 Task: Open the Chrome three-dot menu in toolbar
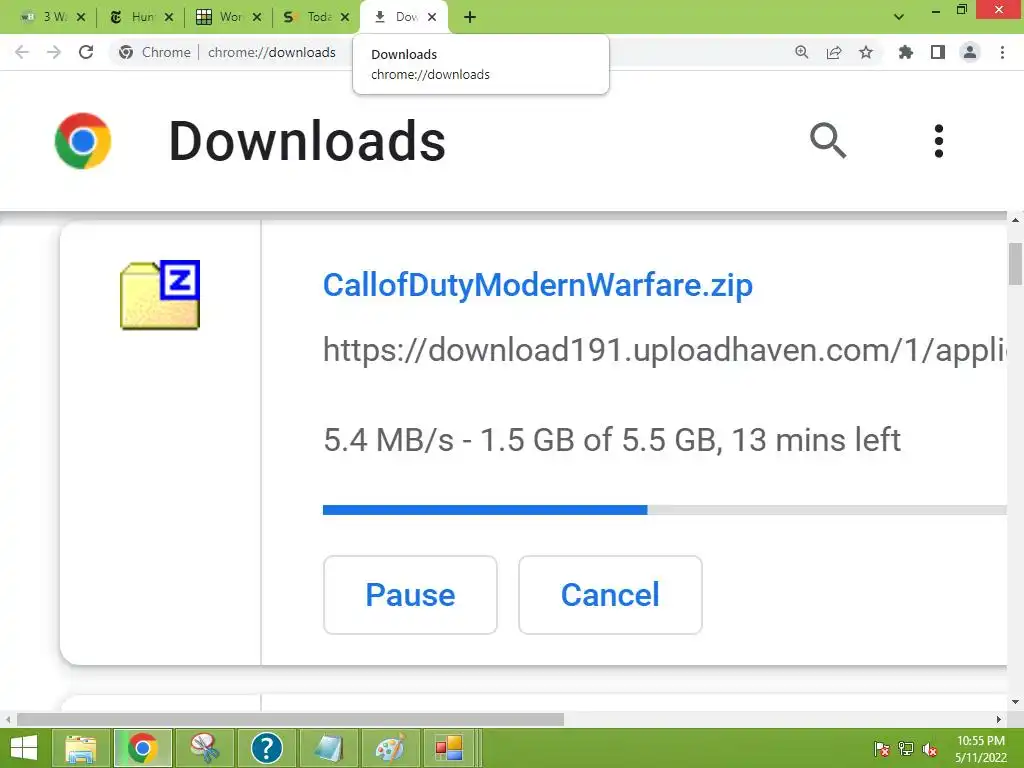click(x=1002, y=52)
